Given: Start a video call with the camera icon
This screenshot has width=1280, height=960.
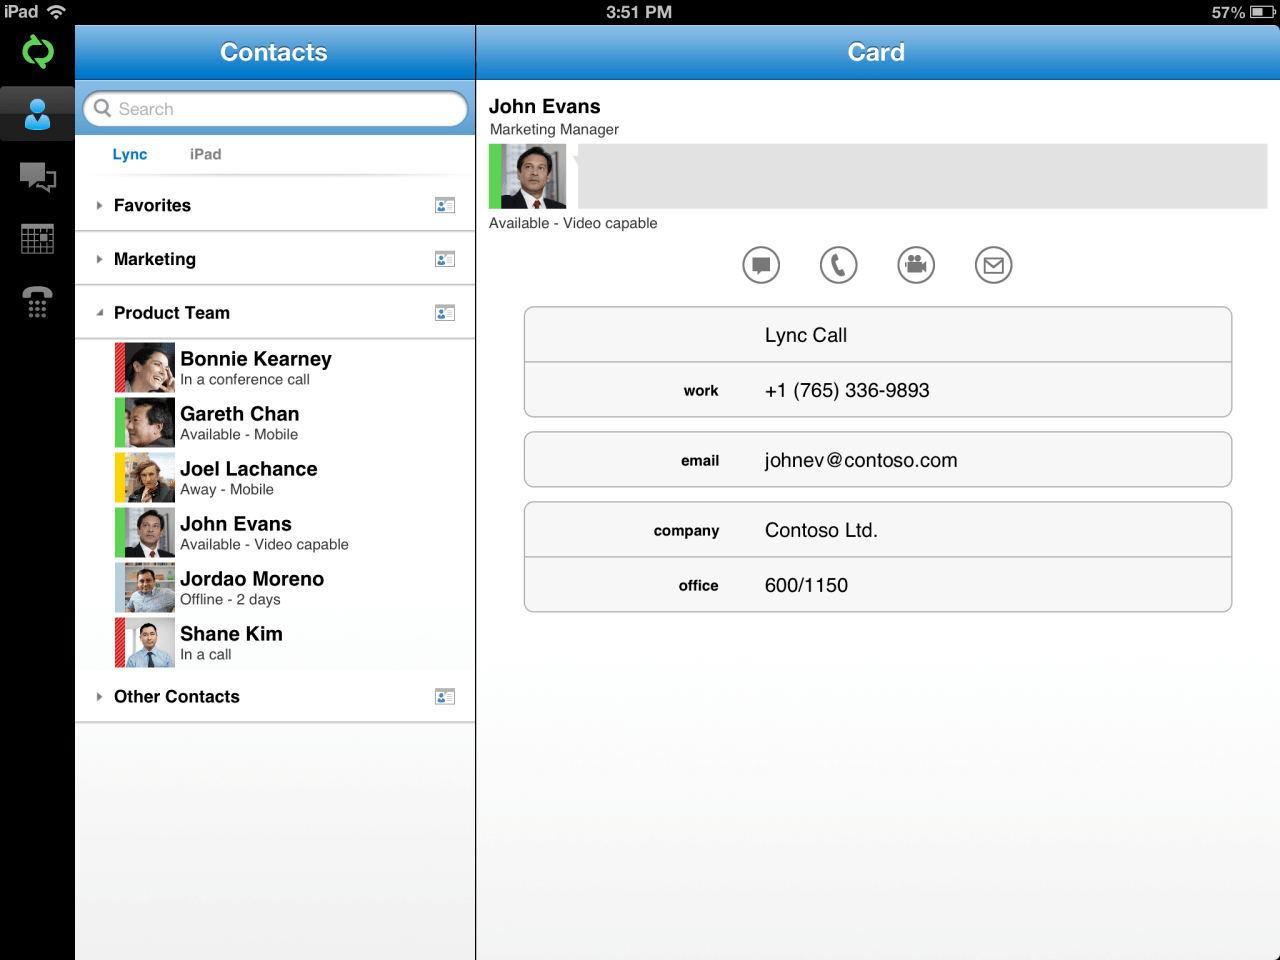Looking at the screenshot, I should click(916, 265).
